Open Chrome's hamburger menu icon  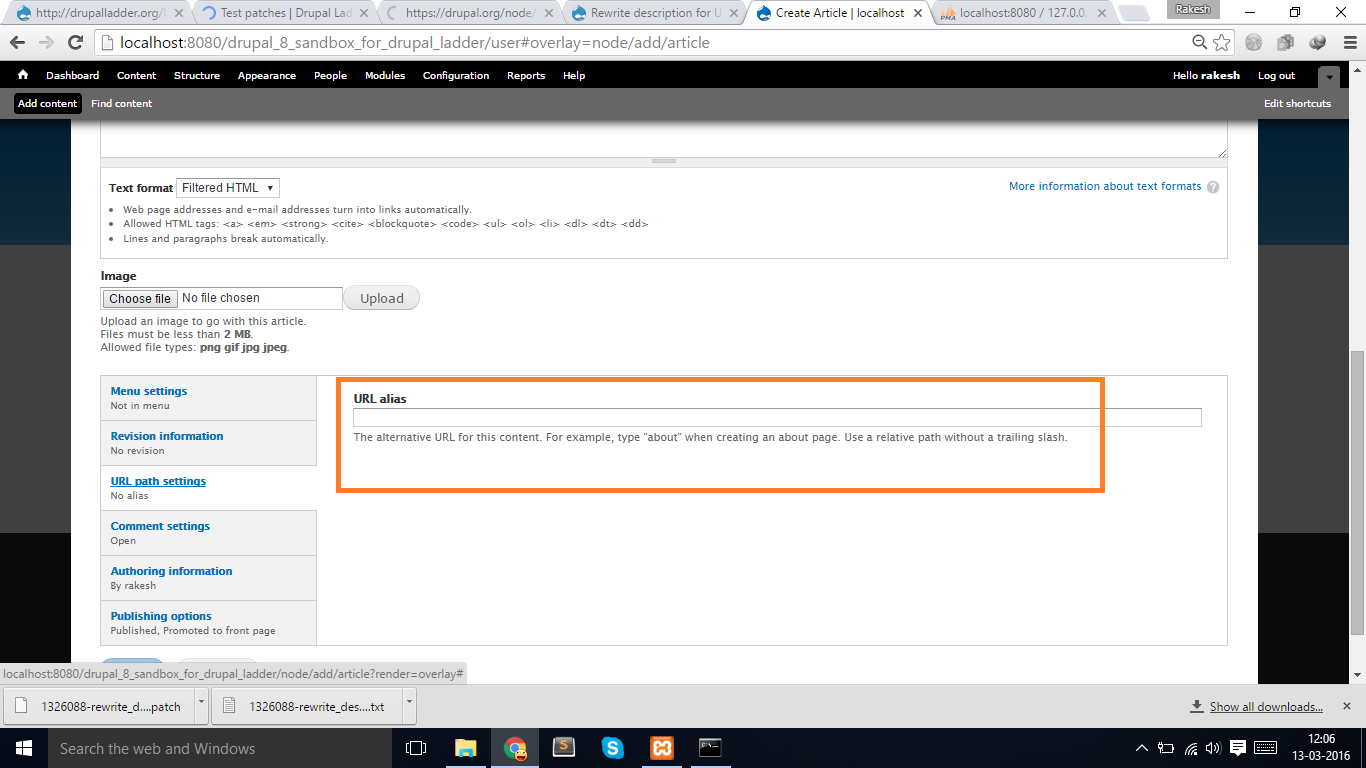[x=1344, y=44]
